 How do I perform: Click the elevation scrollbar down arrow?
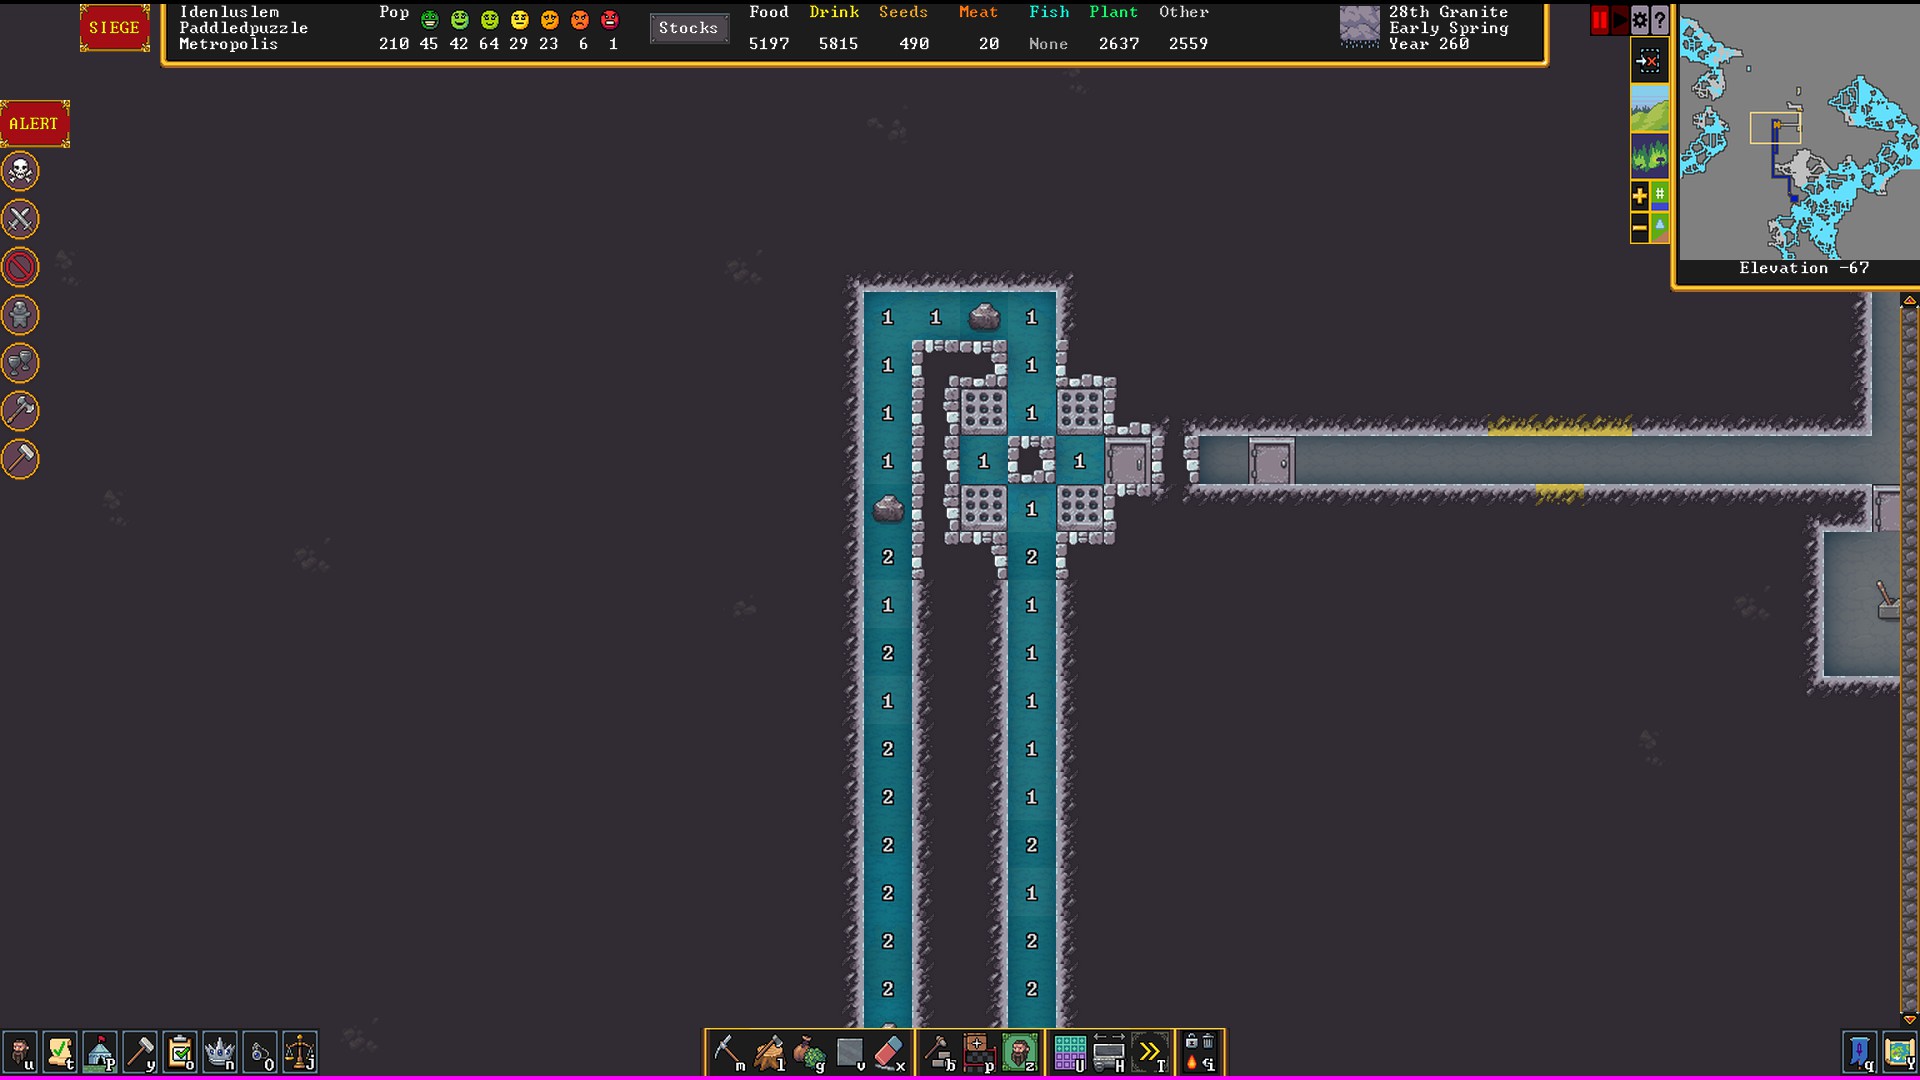click(1909, 1019)
